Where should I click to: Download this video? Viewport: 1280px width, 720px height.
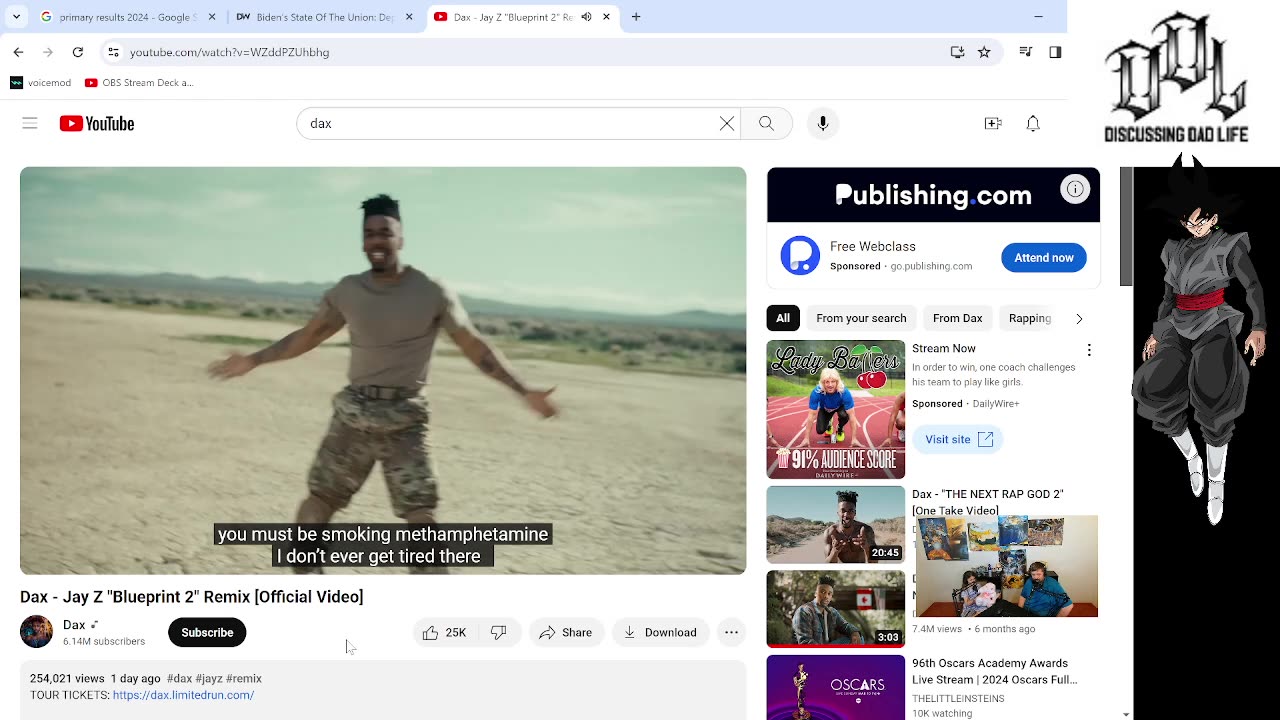coord(660,632)
